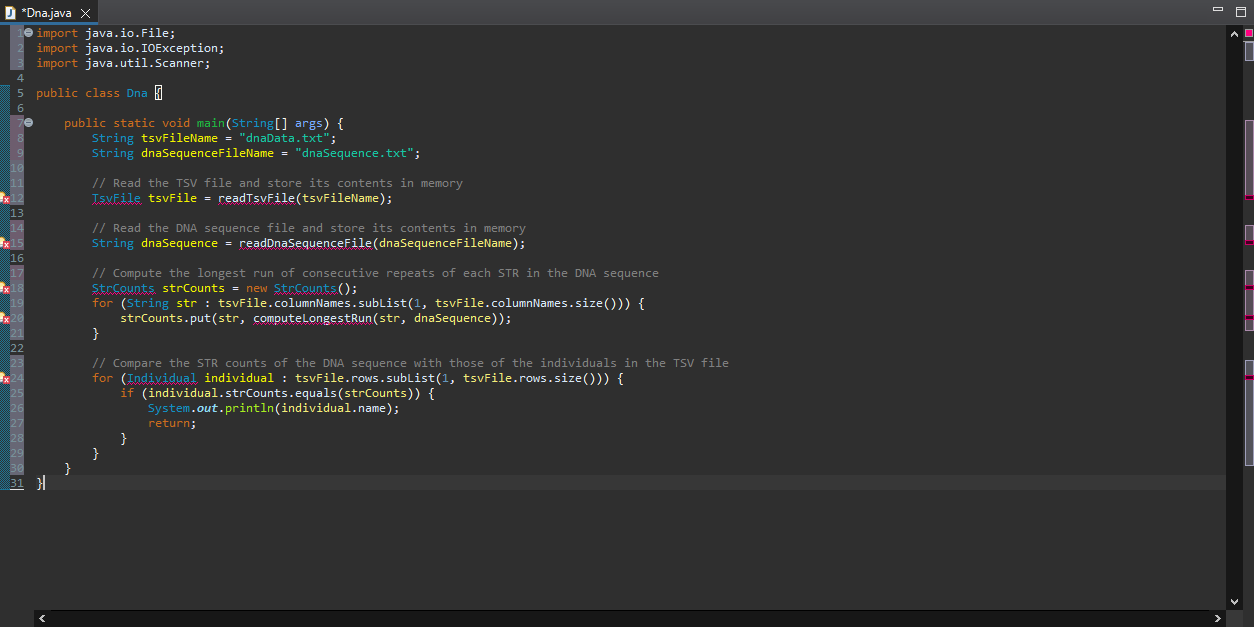Viewport: 1254px width, 627px height.
Task: Click 'dnaSequenceFileName' variable declaration on line 9
Action: 207,153
